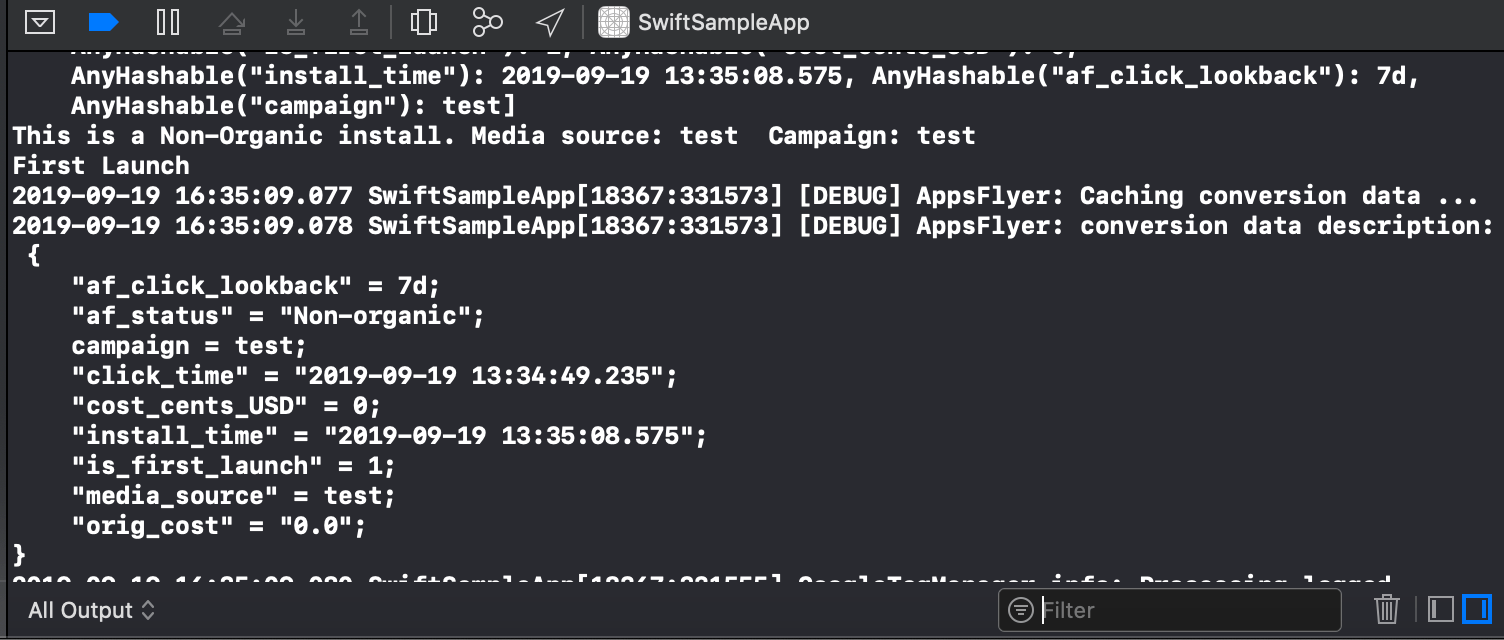Toggle the variables view pane on the left
The image size is (1504, 640).
click(x=1440, y=609)
